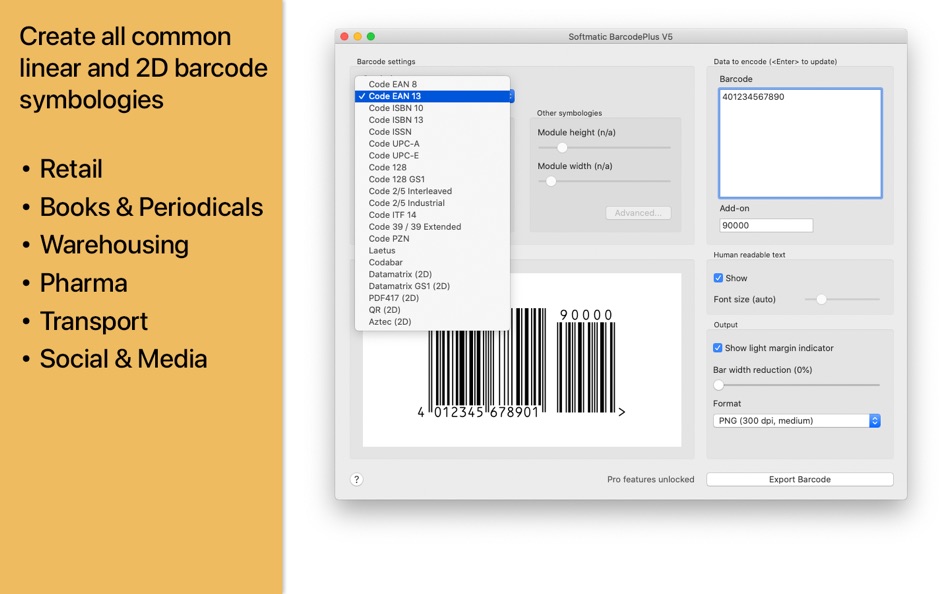Select Code PZN entry
The width and height of the screenshot is (950, 594).
(433, 239)
